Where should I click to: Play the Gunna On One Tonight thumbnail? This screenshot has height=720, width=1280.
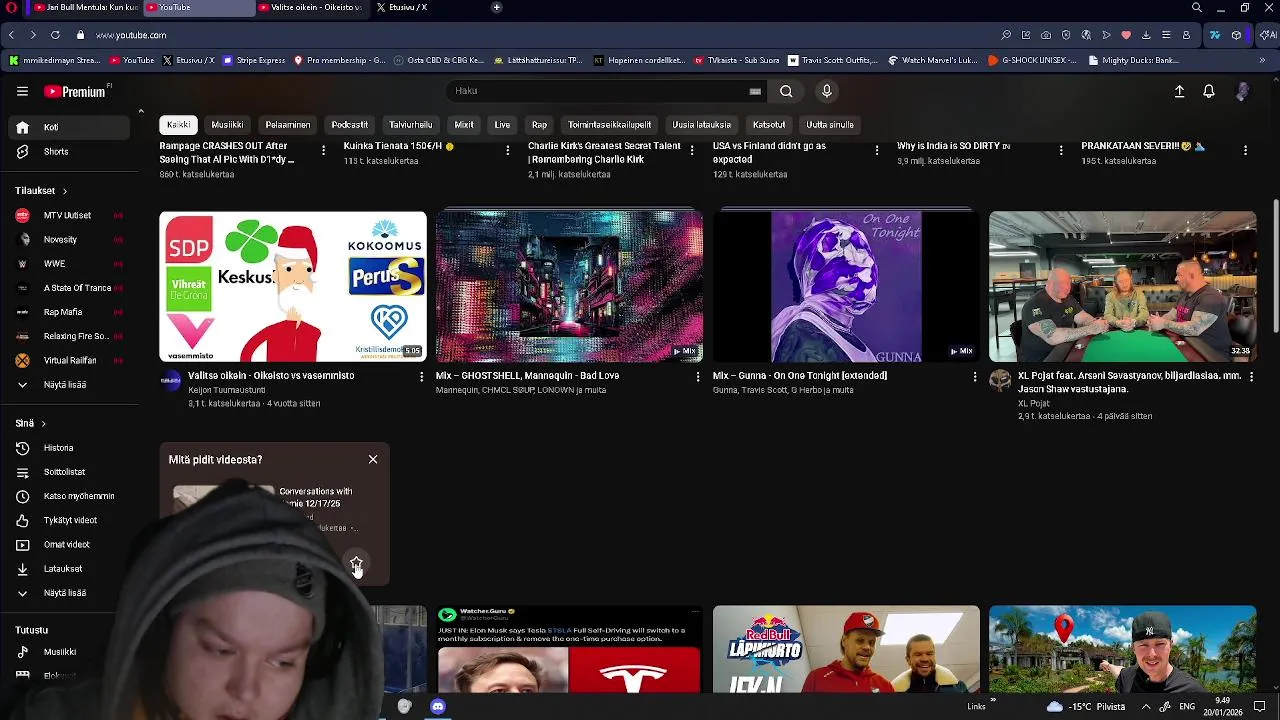pyautogui.click(x=846, y=286)
